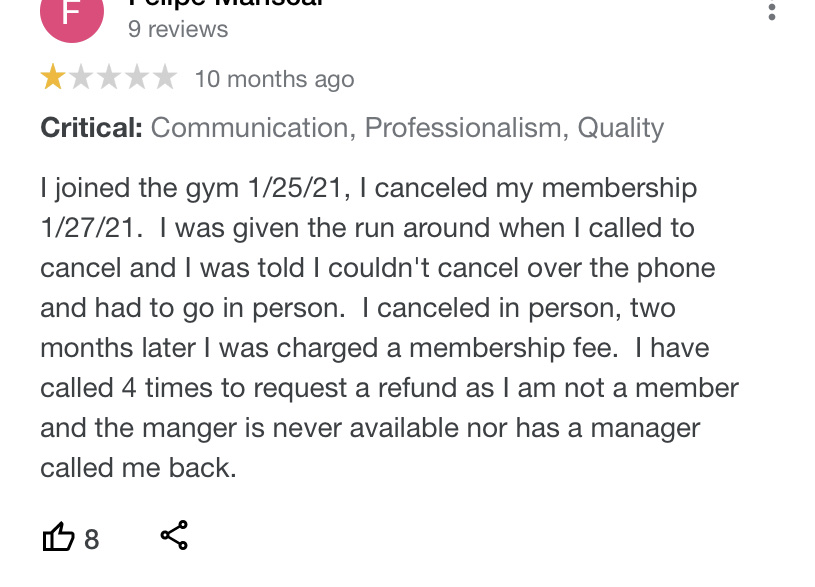Click the "10 months ago" timestamp
Viewport: 815px width, 587px height.
(x=274, y=79)
